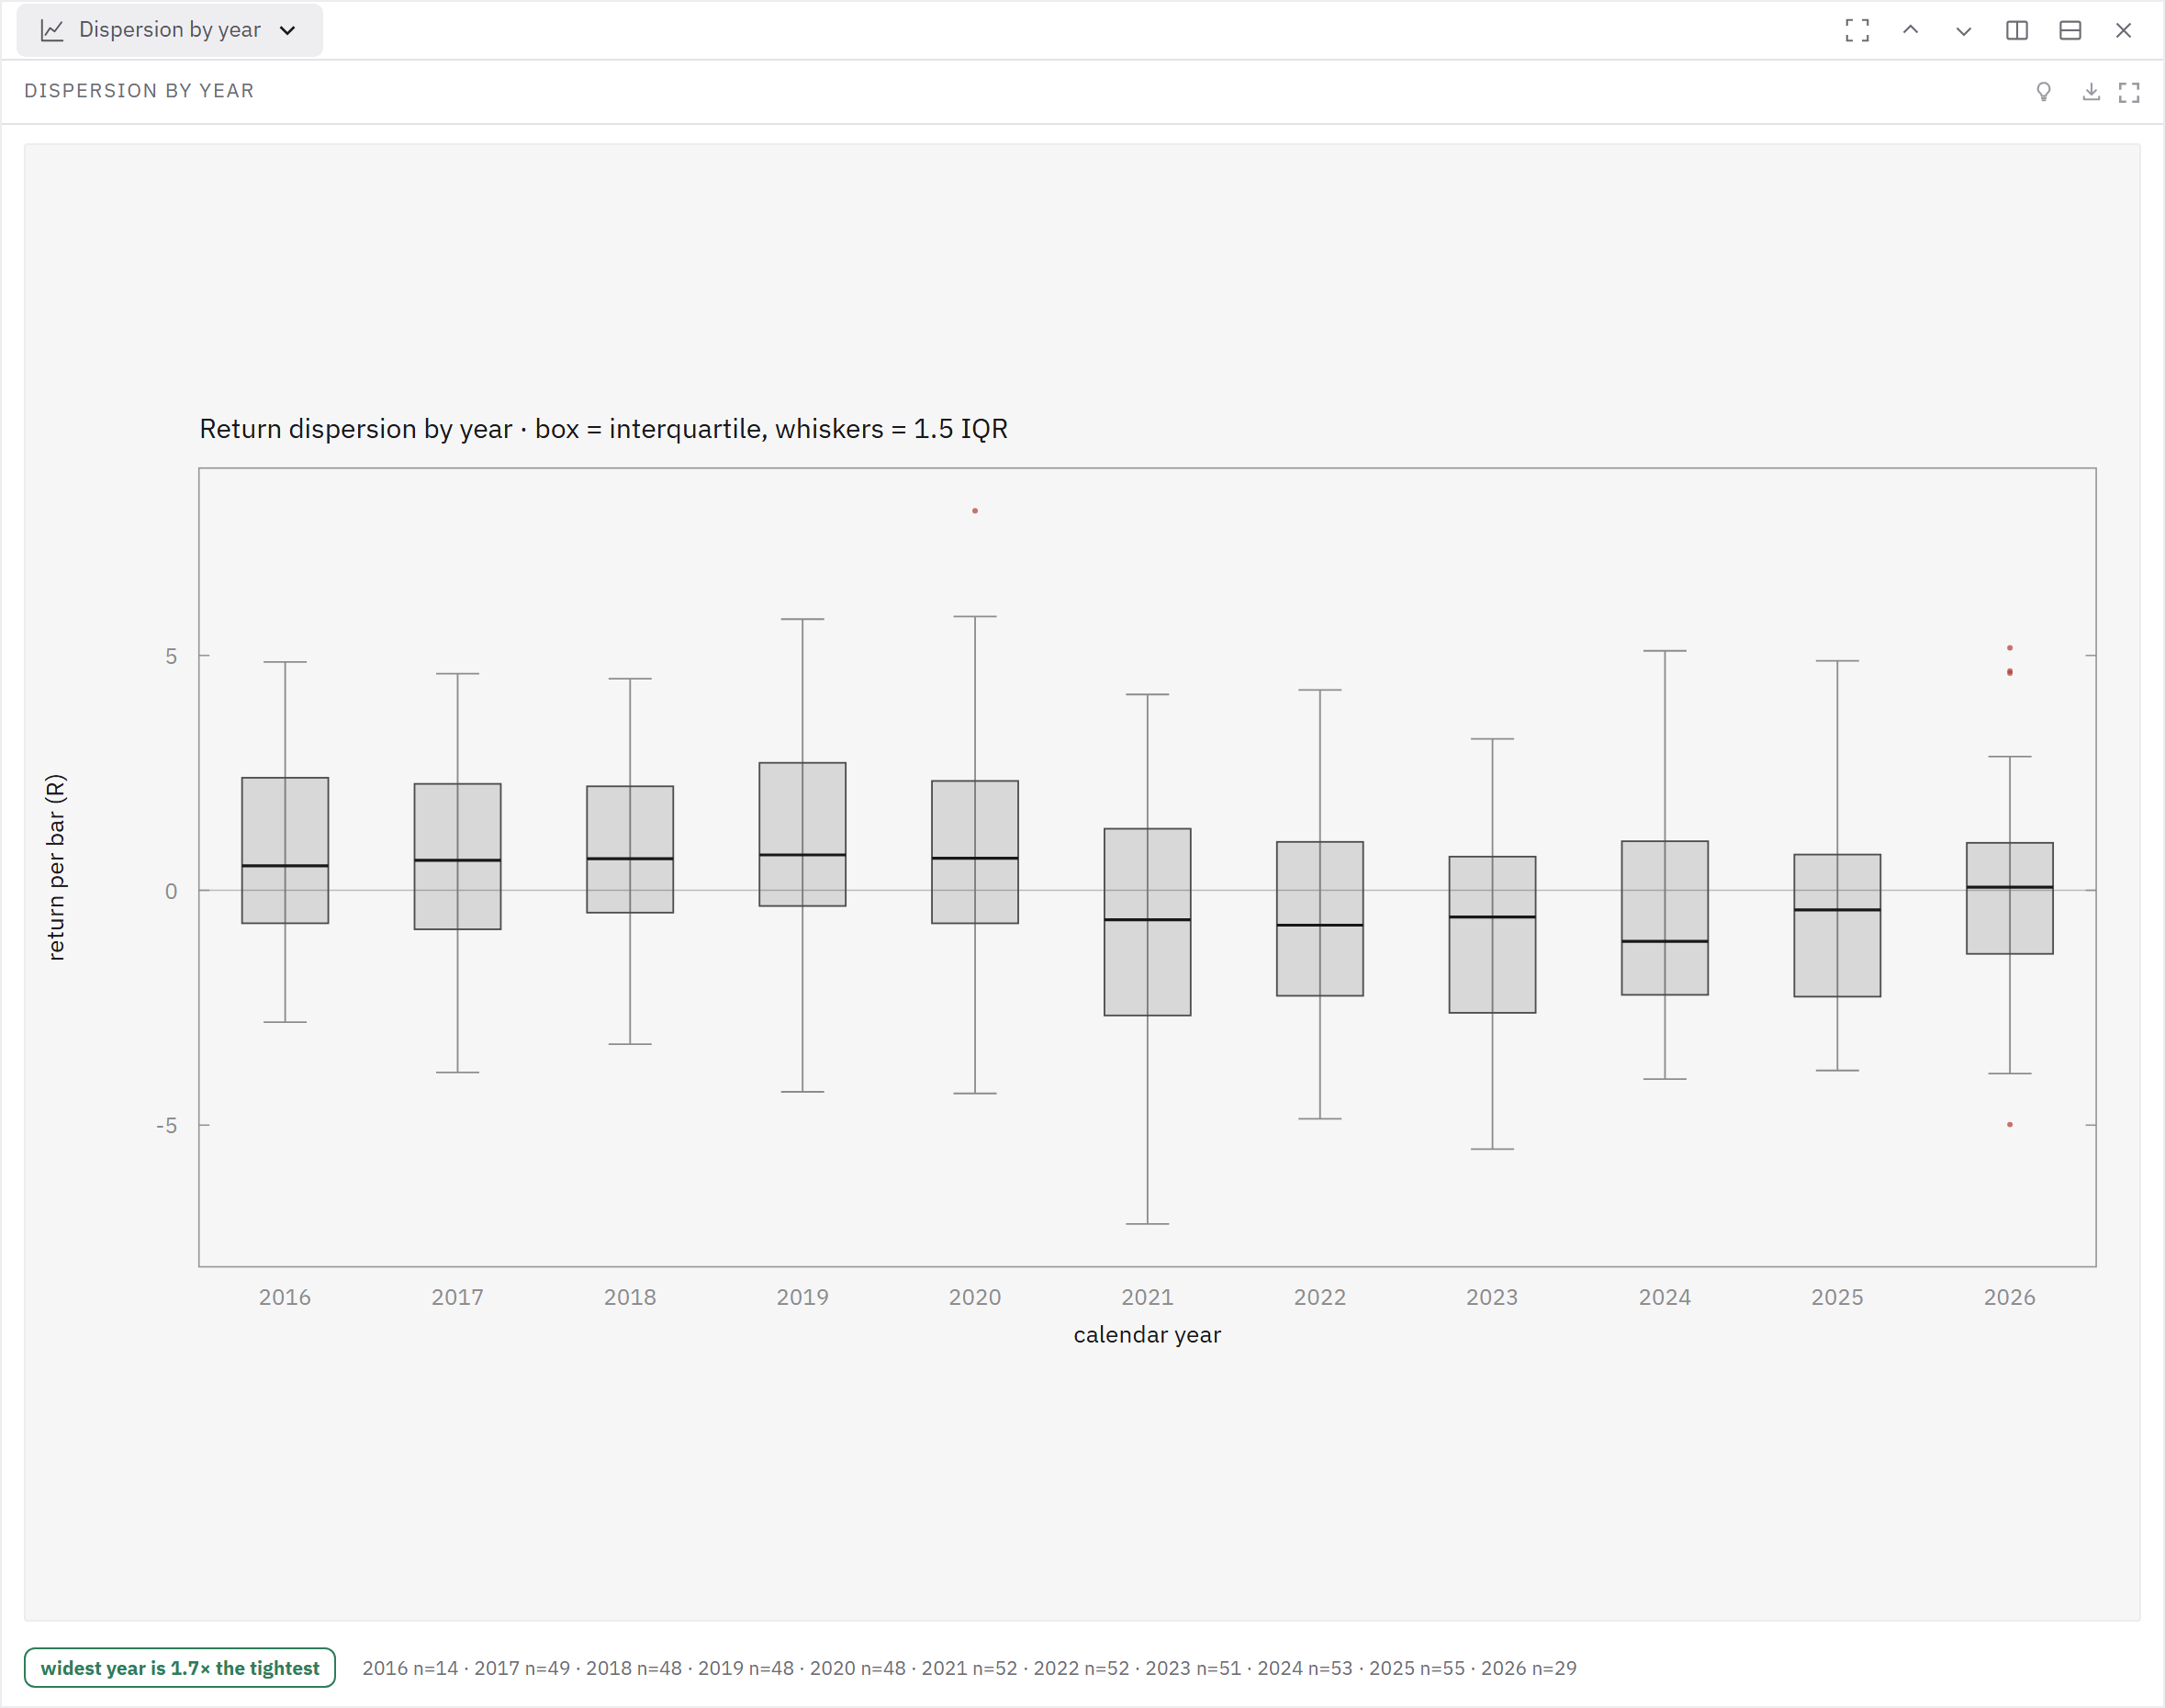
Task: Click the y-axis tick label 5
Action: (171, 656)
